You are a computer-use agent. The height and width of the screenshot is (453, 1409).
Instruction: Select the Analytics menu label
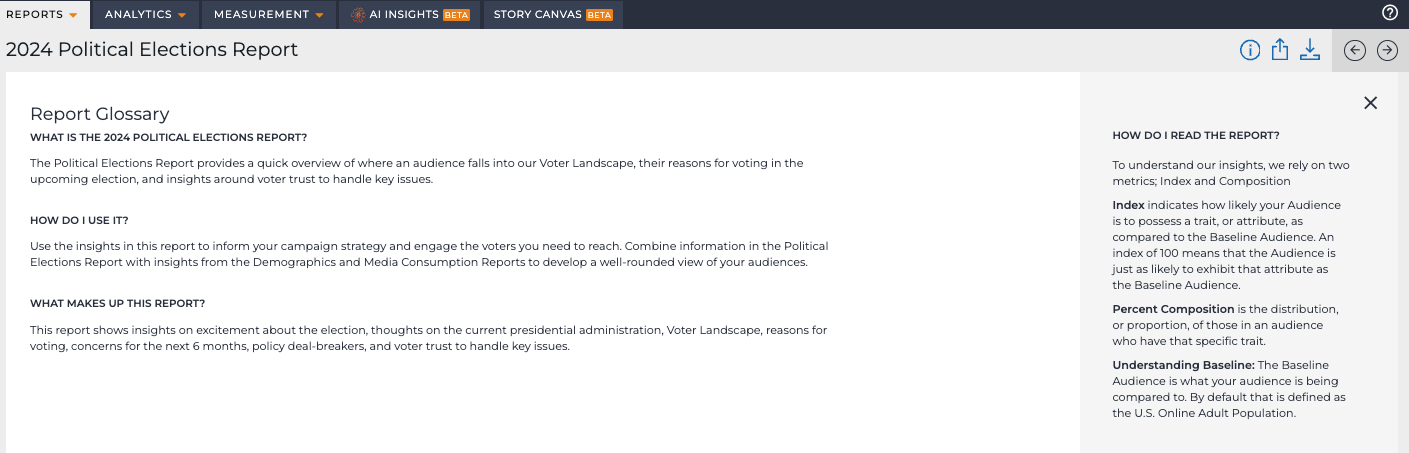tap(138, 15)
